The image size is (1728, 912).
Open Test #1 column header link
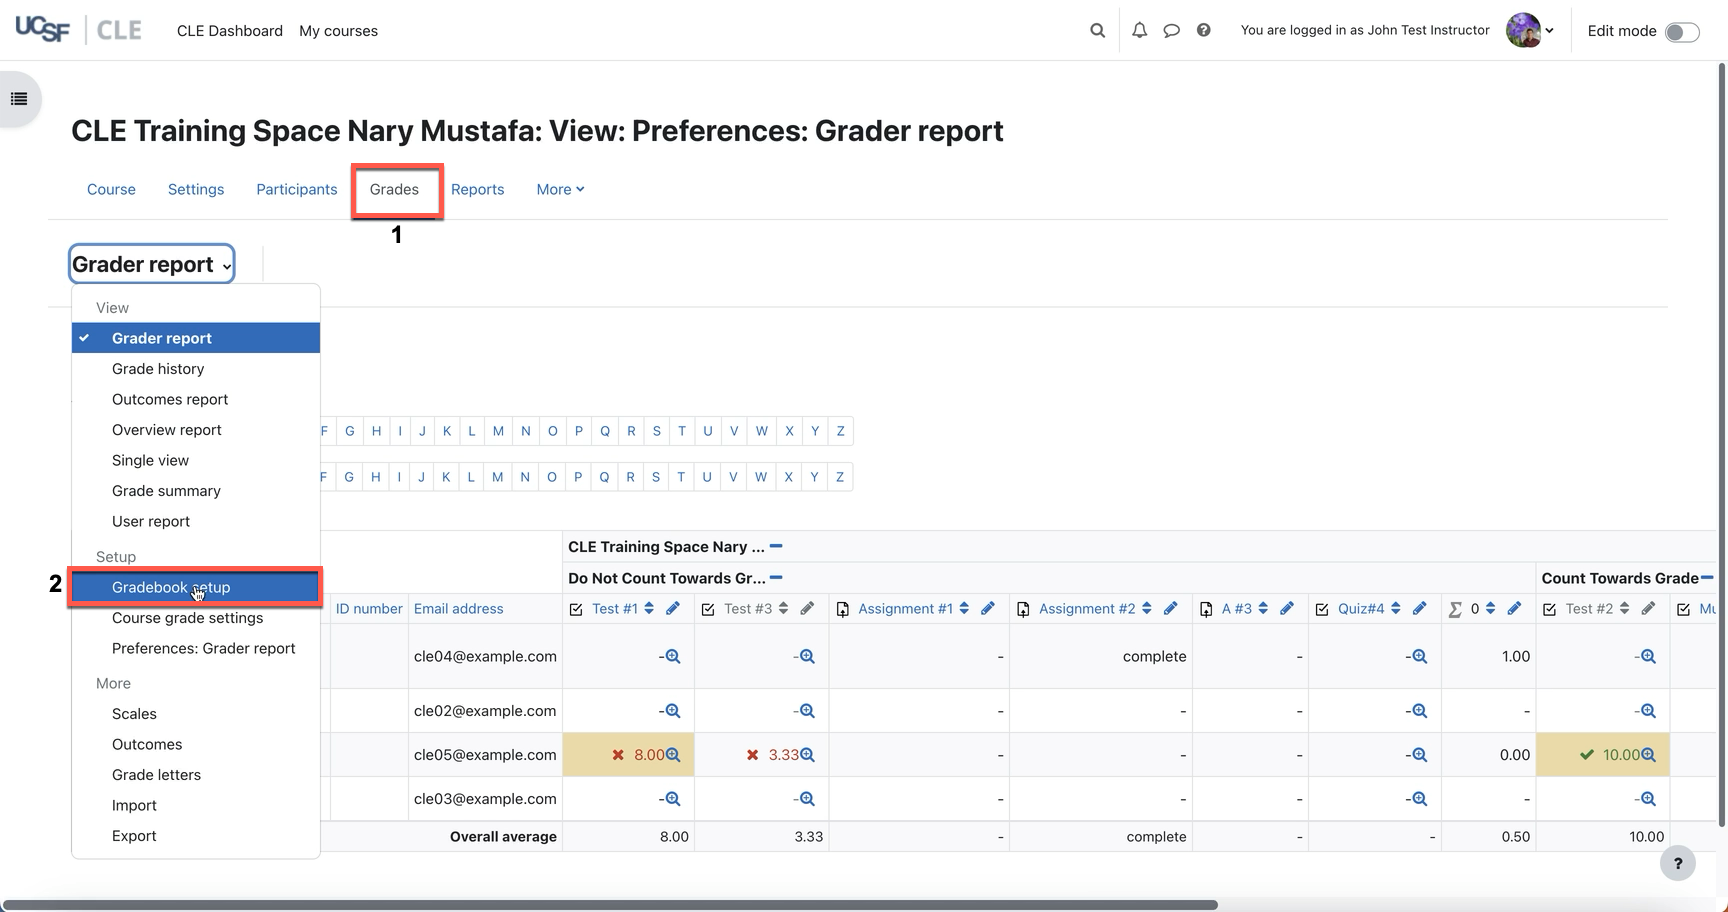(614, 608)
